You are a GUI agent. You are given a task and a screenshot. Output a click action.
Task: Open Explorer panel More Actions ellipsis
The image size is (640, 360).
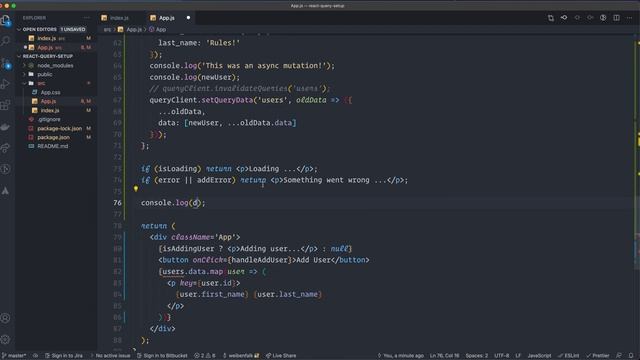87,18
